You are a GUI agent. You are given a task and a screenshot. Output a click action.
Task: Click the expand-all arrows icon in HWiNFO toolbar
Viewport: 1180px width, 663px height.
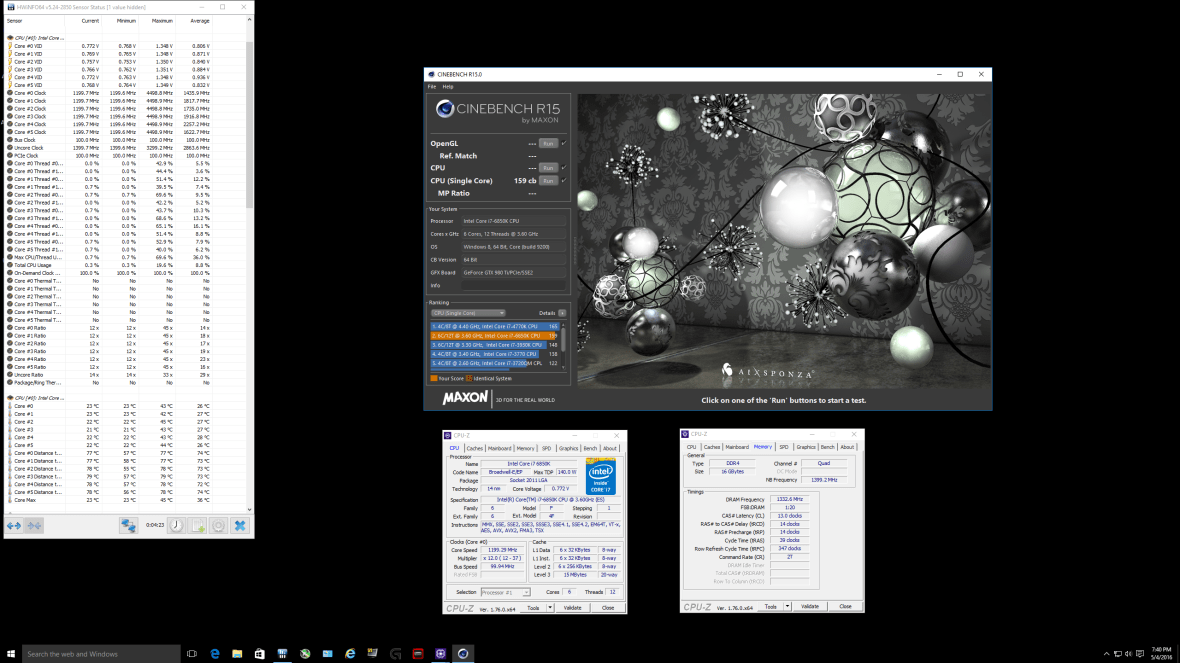tap(13, 525)
